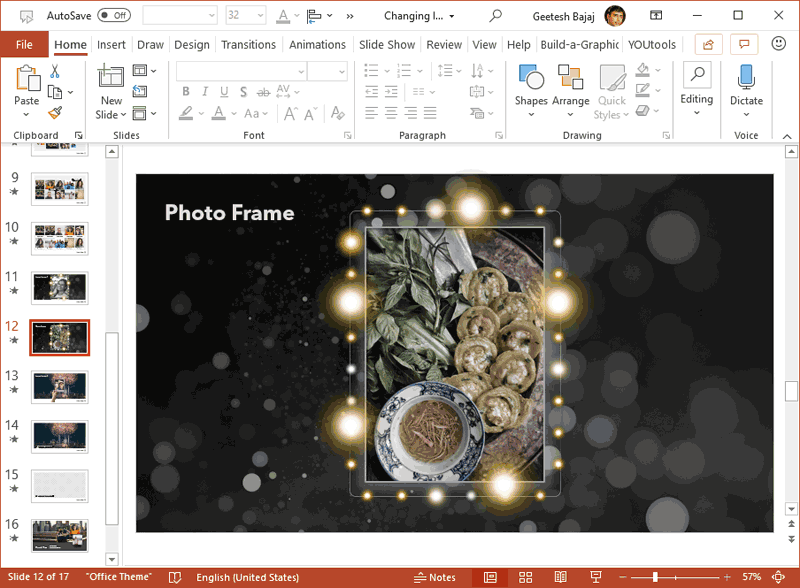Click the zoom slider in status bar
800x588 pixels.
click(655, 577)
